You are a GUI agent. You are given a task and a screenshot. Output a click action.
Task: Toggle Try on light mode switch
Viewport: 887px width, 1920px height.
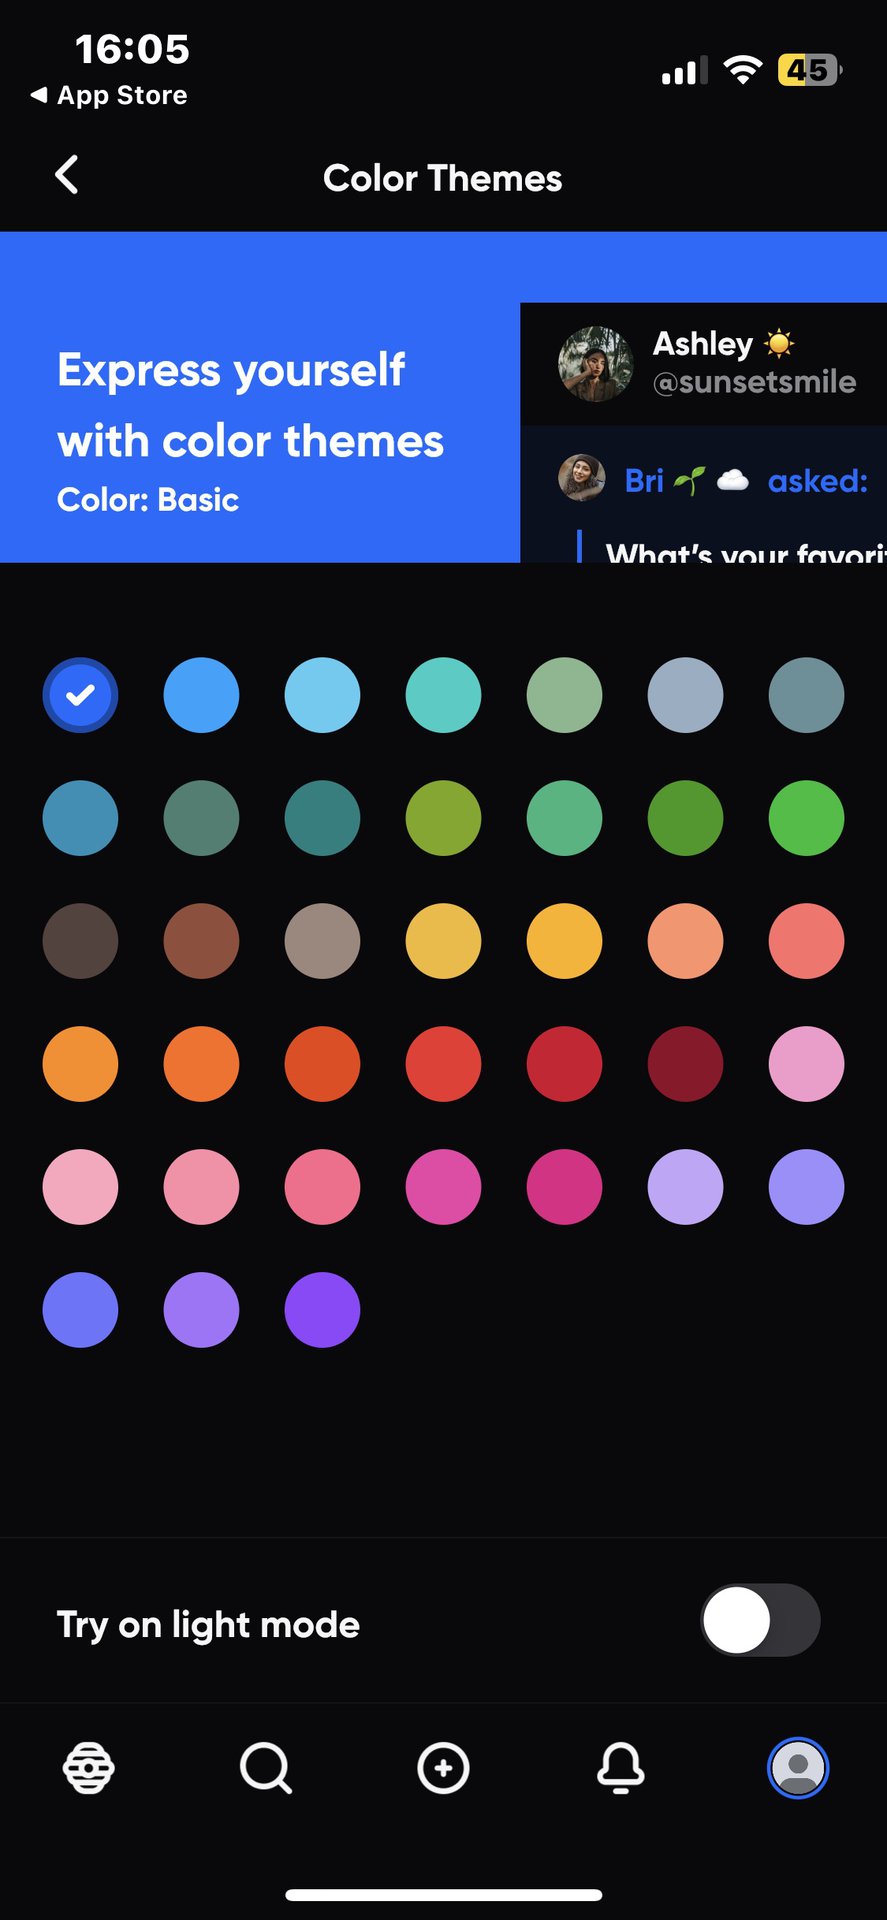(x=761, y=1620)
